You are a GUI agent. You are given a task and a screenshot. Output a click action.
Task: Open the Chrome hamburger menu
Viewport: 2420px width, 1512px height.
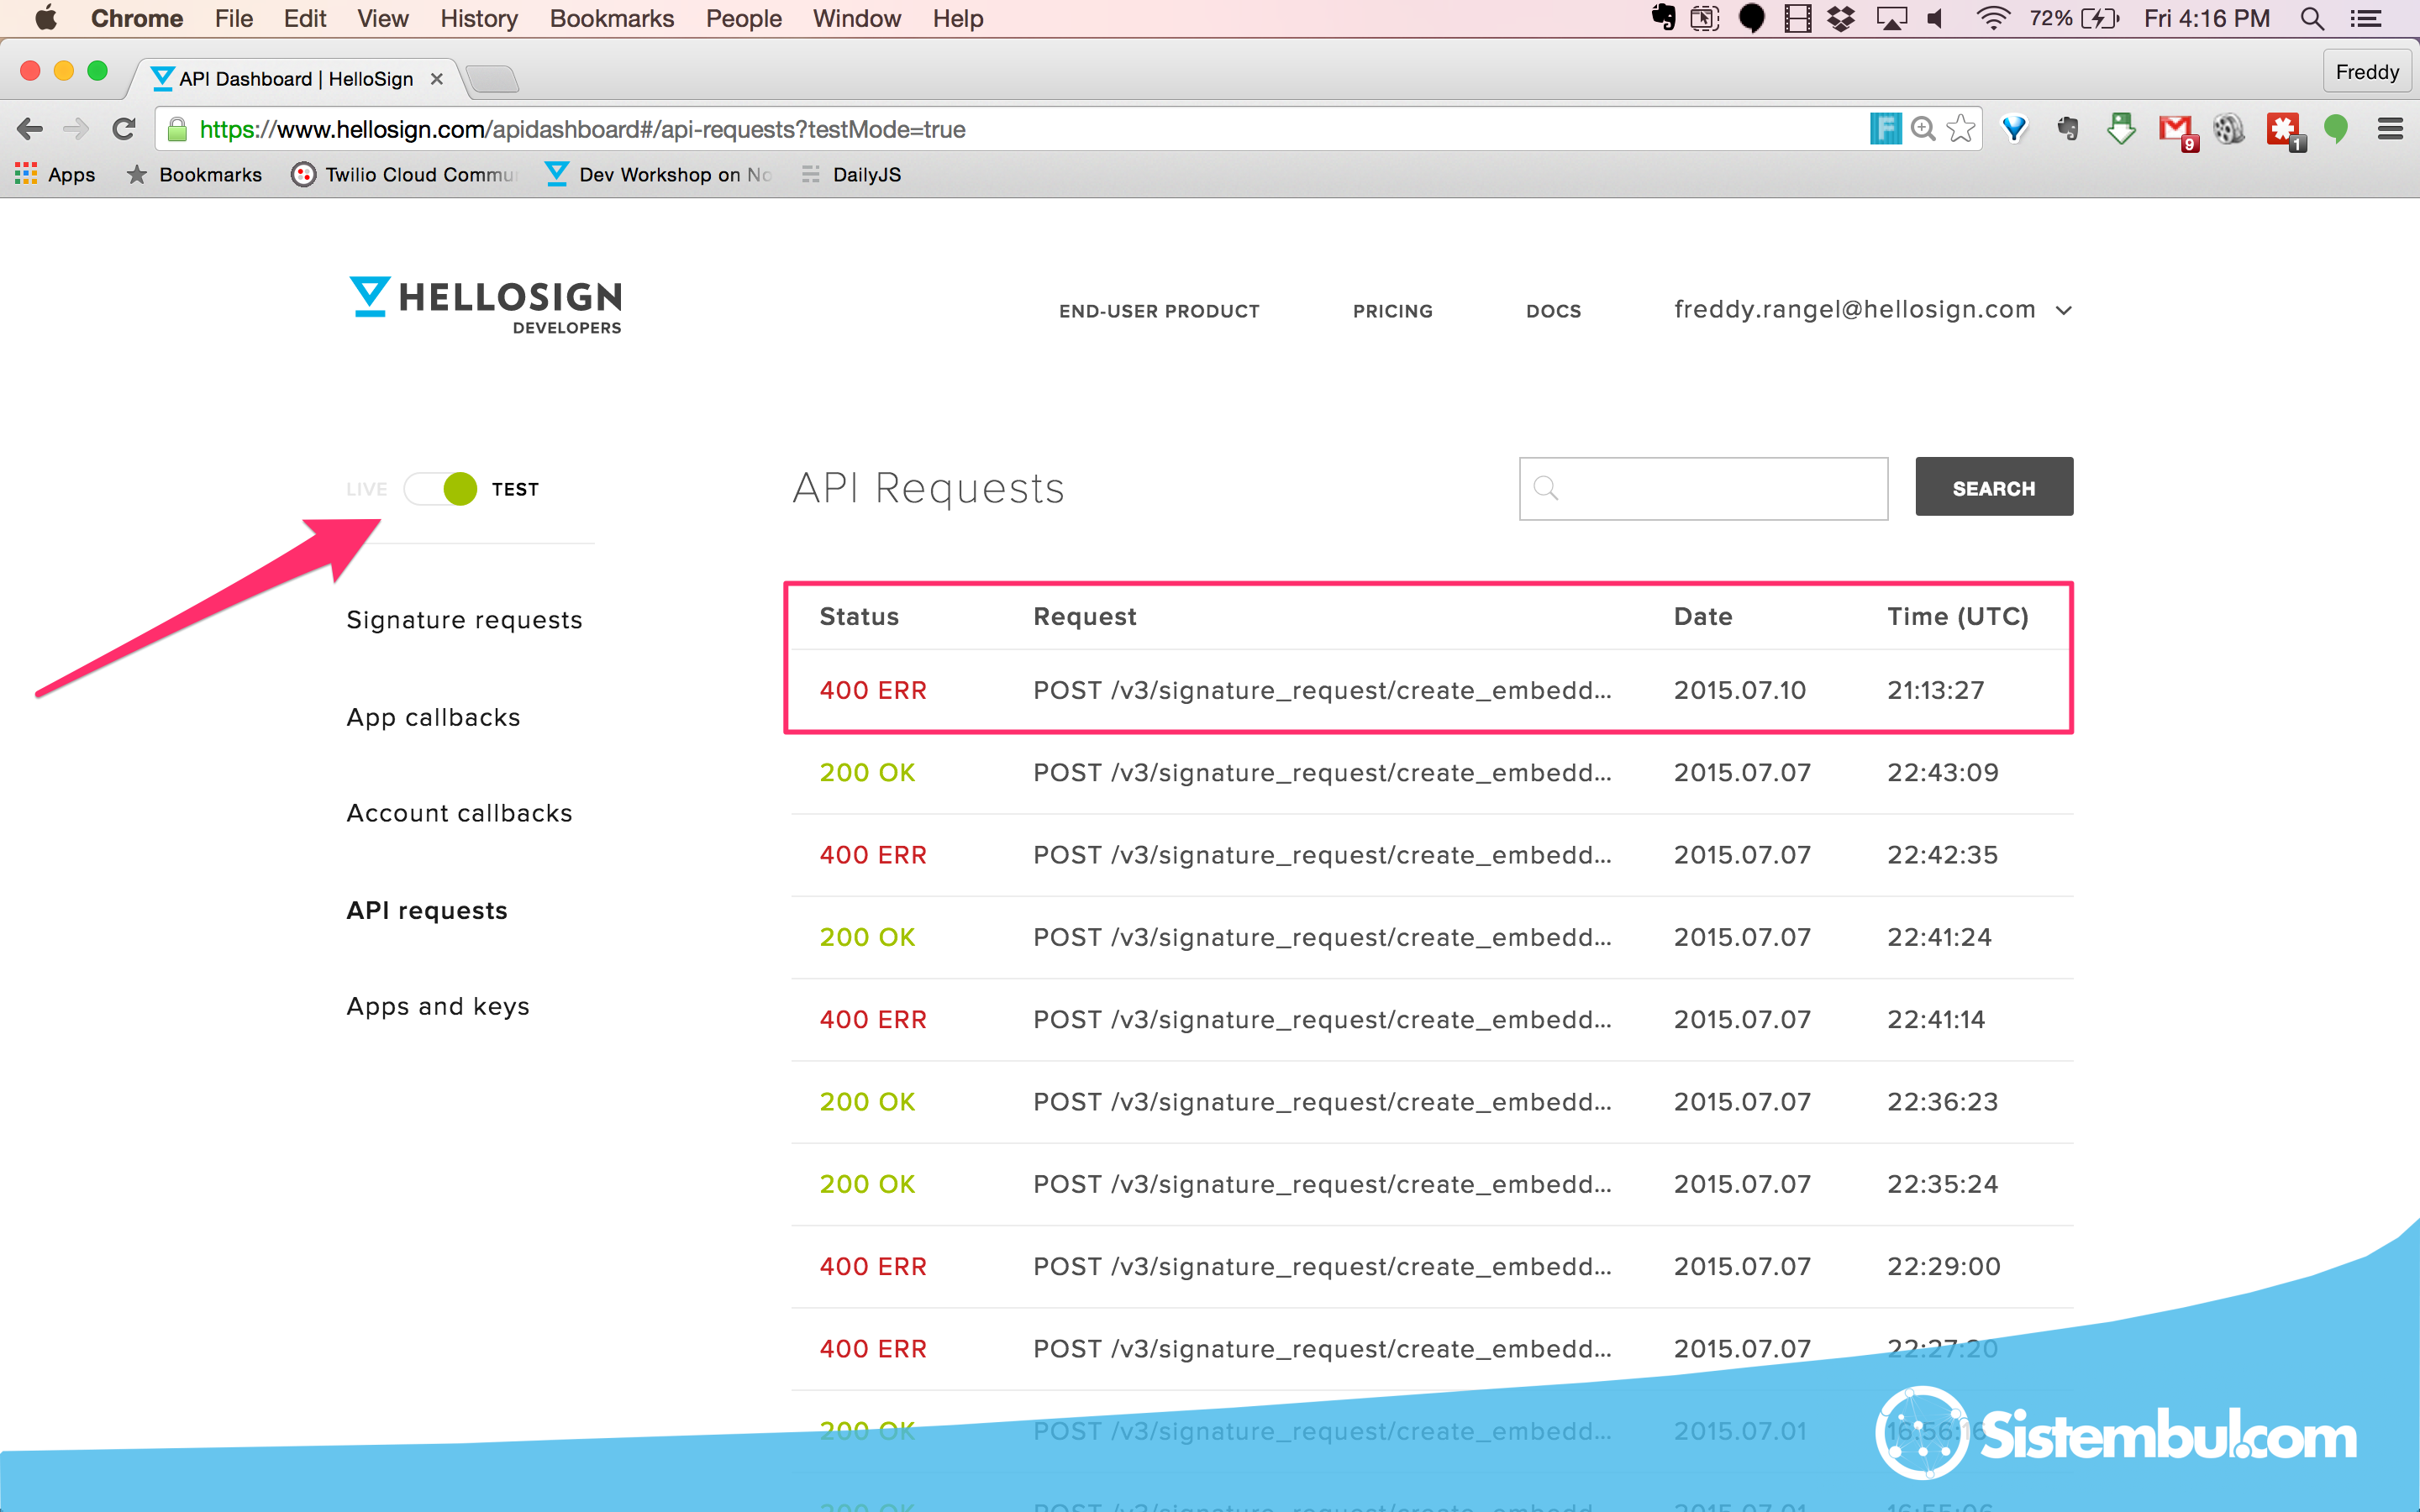[2390, 129]
